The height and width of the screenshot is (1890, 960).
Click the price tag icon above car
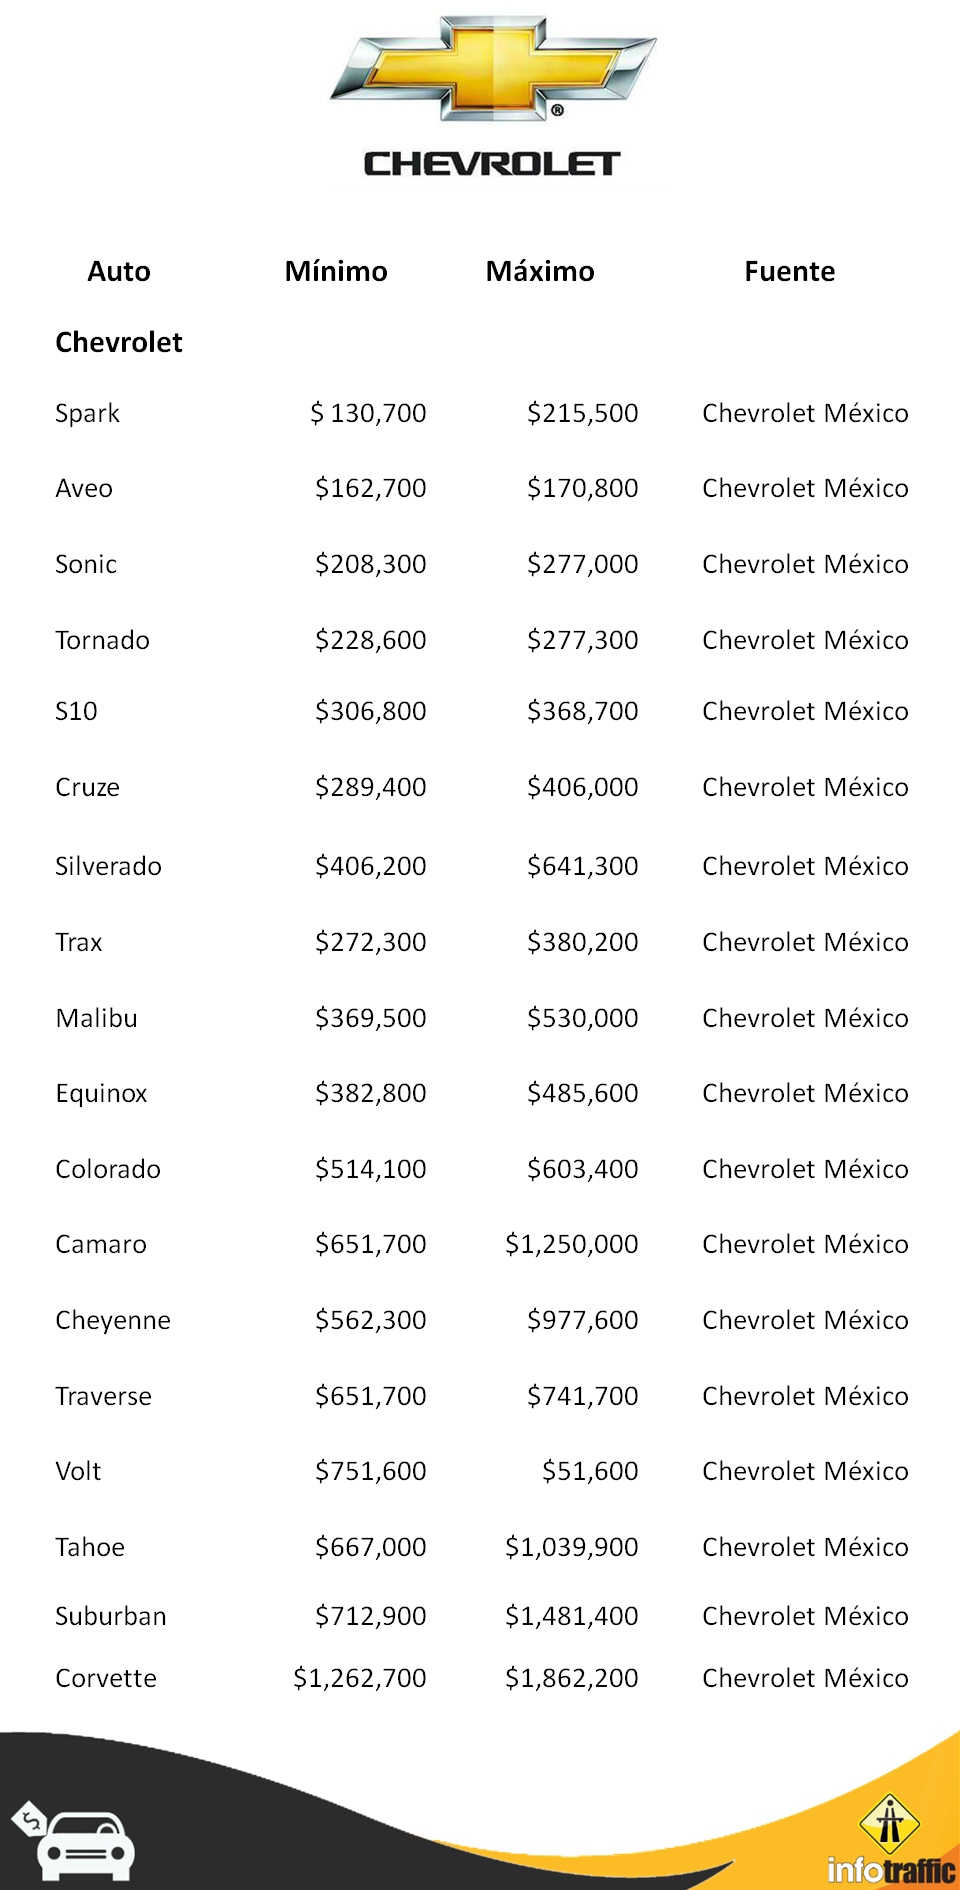click(29, 1818)
